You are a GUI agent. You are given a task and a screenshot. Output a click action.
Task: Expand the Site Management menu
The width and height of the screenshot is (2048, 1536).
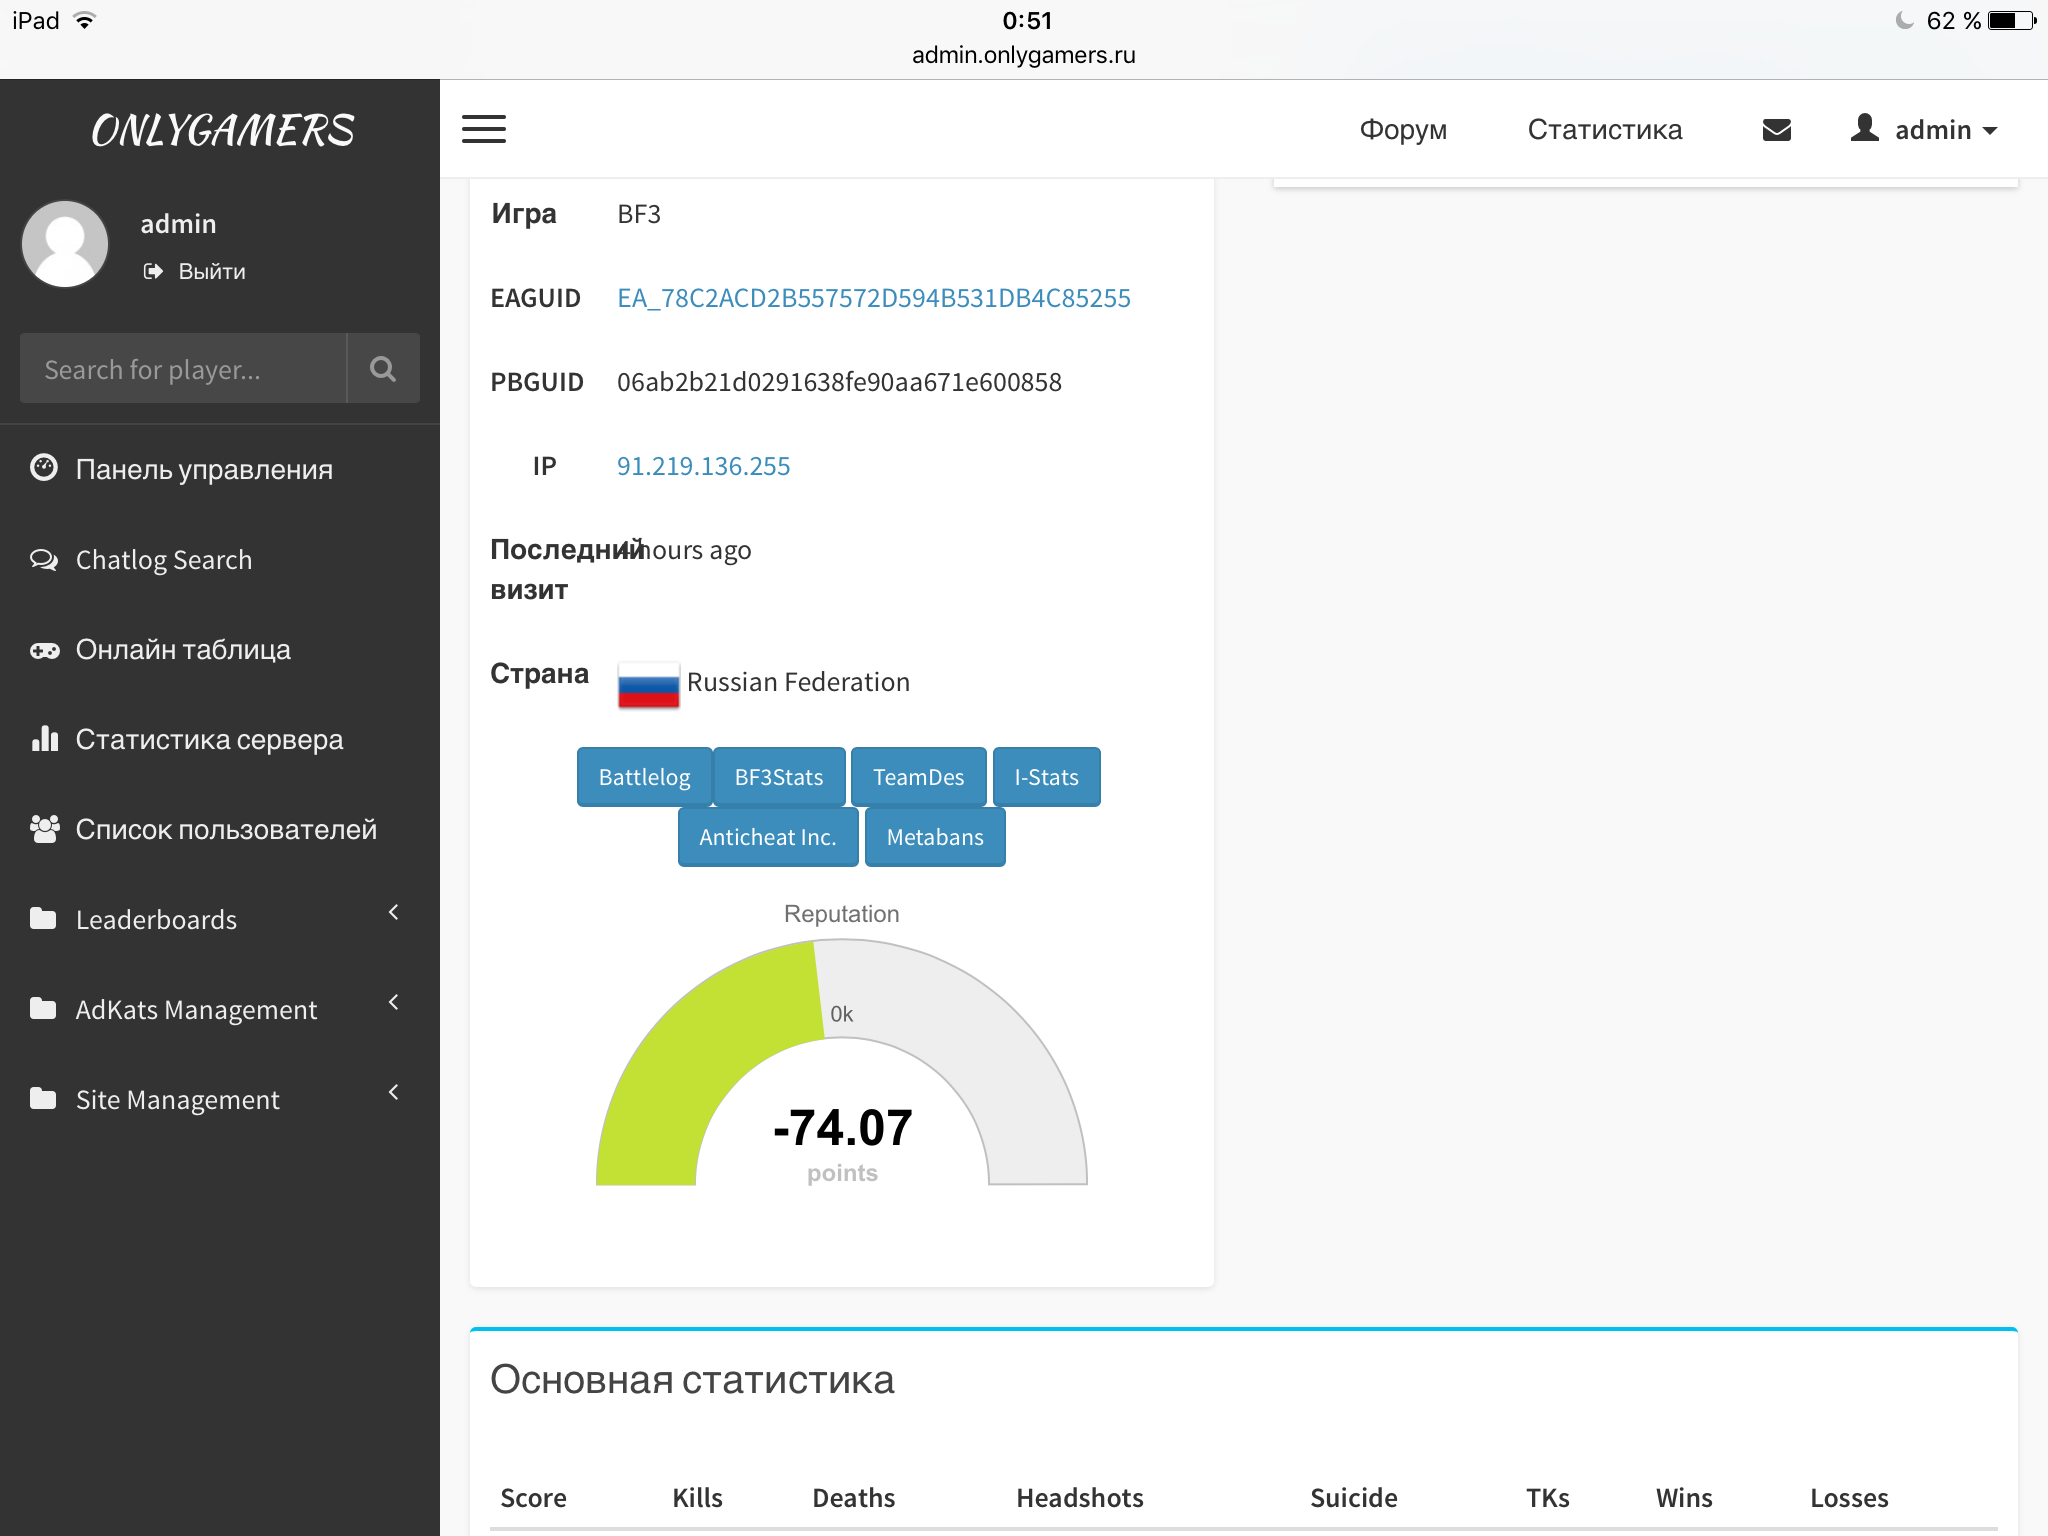[178, 1100]
